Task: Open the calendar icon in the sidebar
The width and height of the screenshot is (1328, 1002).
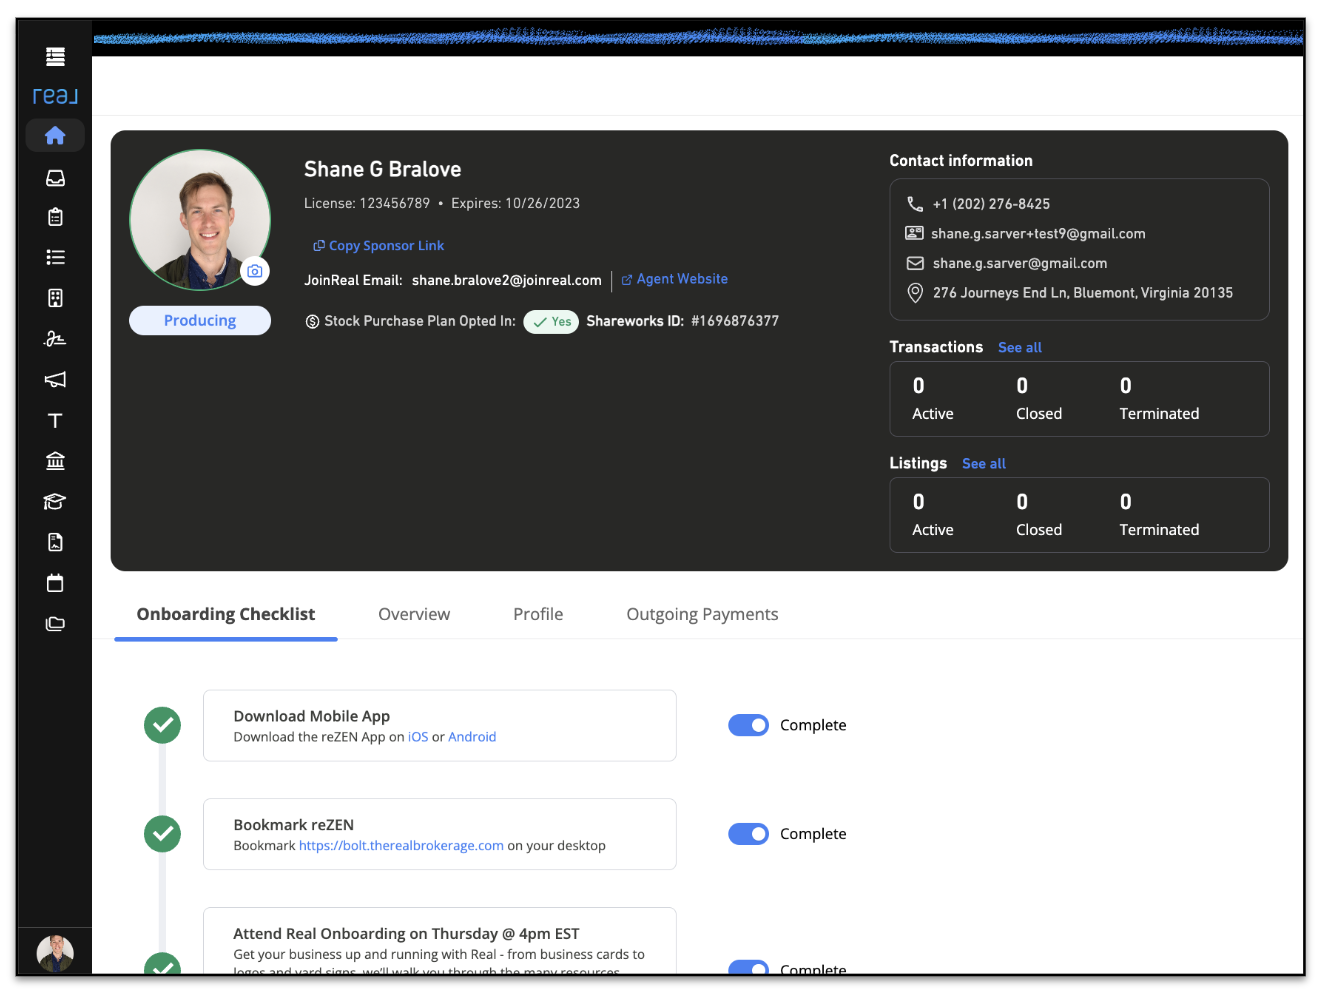Action: 55,582
